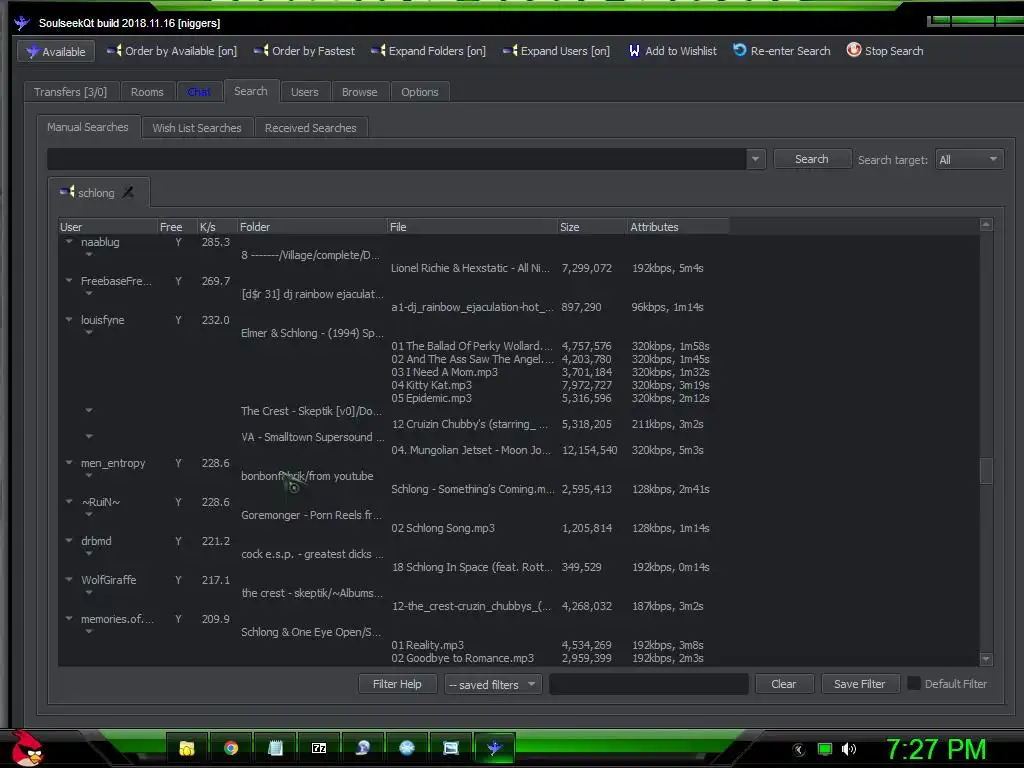Open the picture window taskbar icon
This screenshot has width=1024, height=768.
(x=451, y=748)
